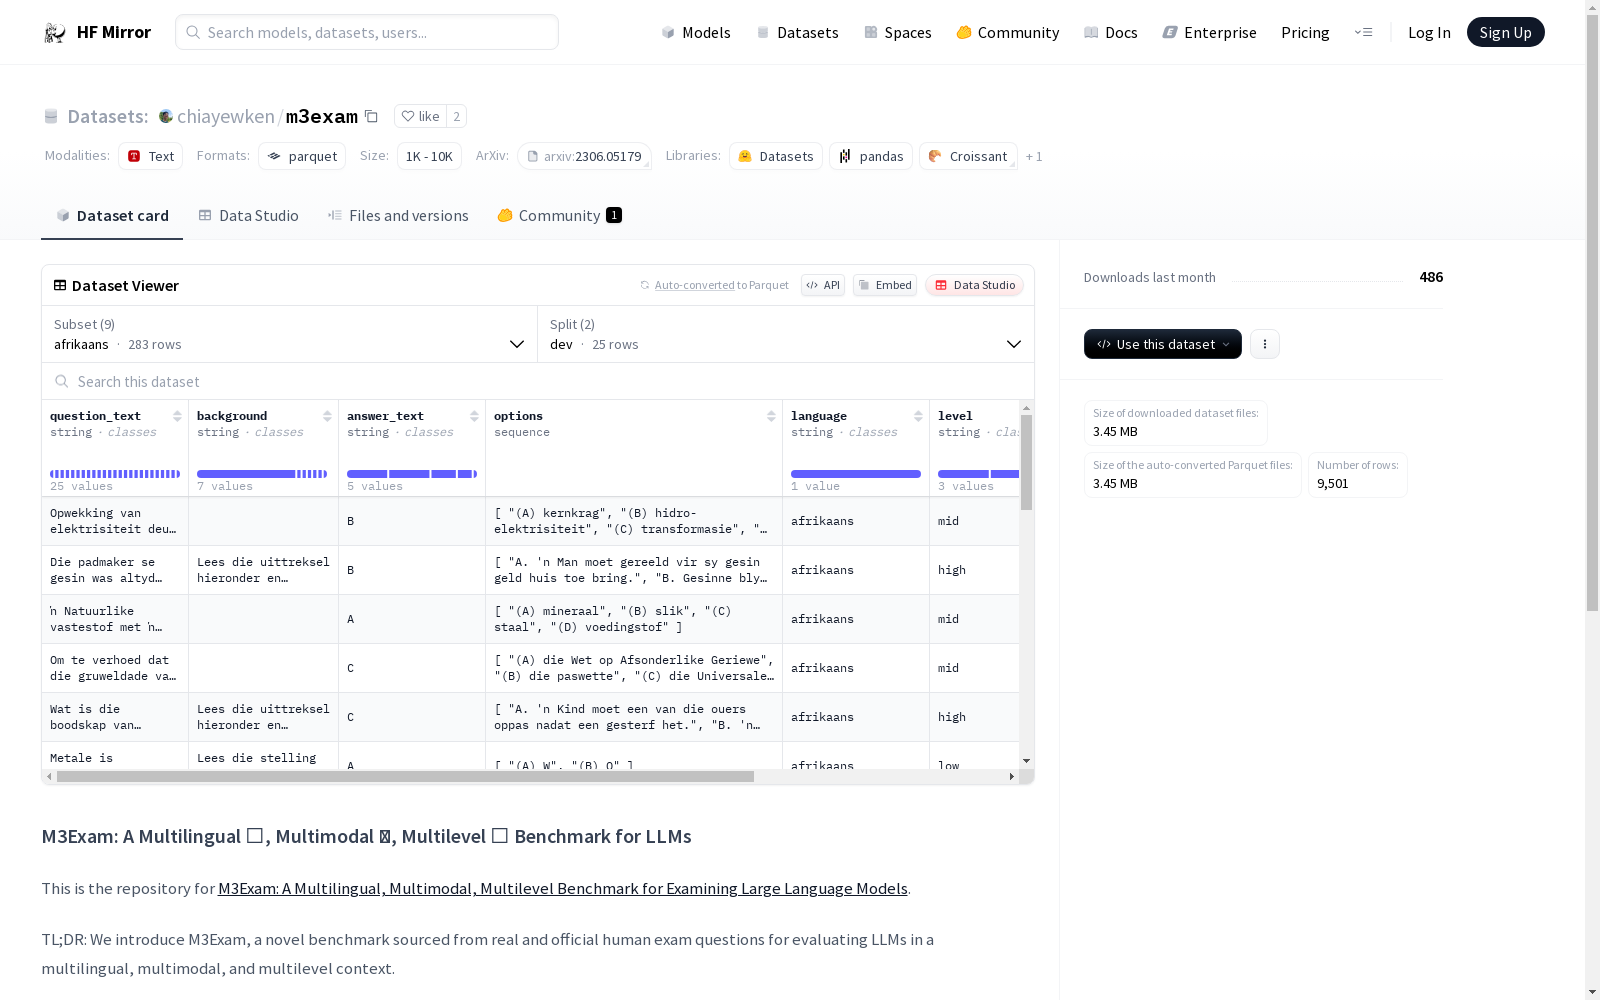The image size is (1600, 1000).
Task: Click the "Die padmaker se gesin" cell
Action: [x=115, y=570]
